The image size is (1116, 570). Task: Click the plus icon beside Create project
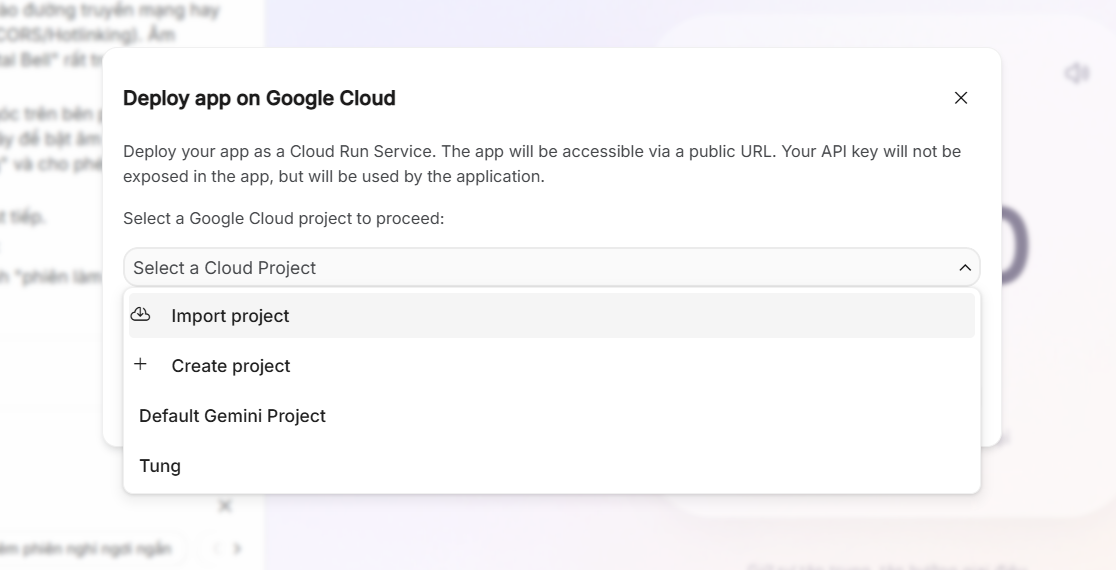click(141, 365)
